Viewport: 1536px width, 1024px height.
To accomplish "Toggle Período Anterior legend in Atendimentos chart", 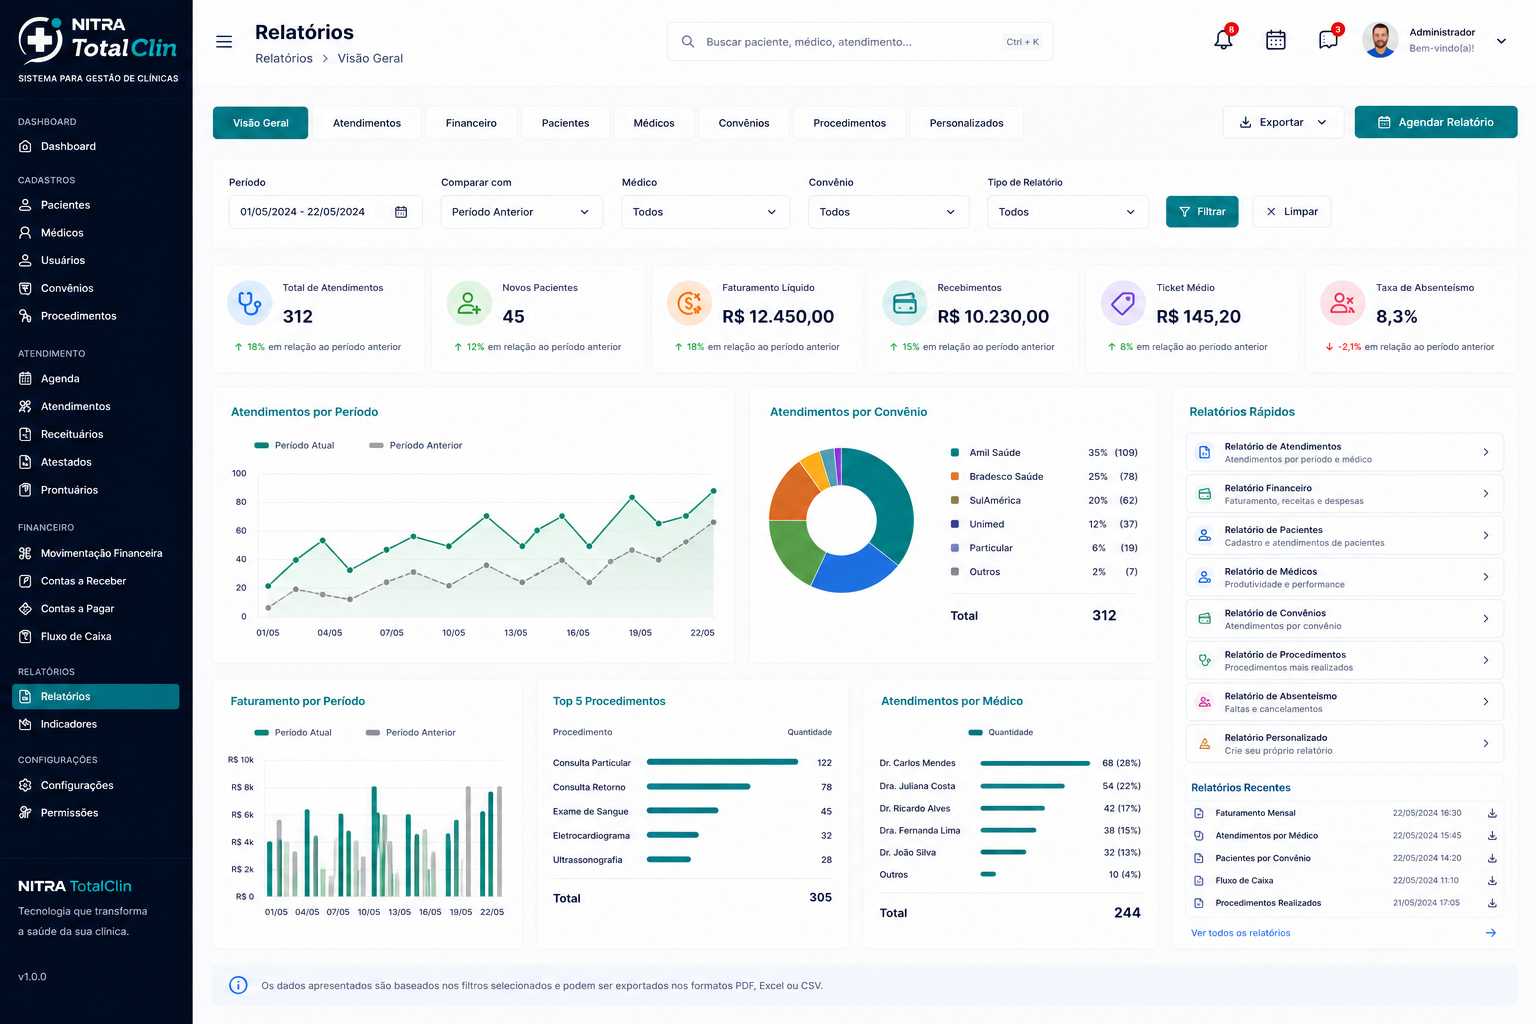I will tap(416, 445).
